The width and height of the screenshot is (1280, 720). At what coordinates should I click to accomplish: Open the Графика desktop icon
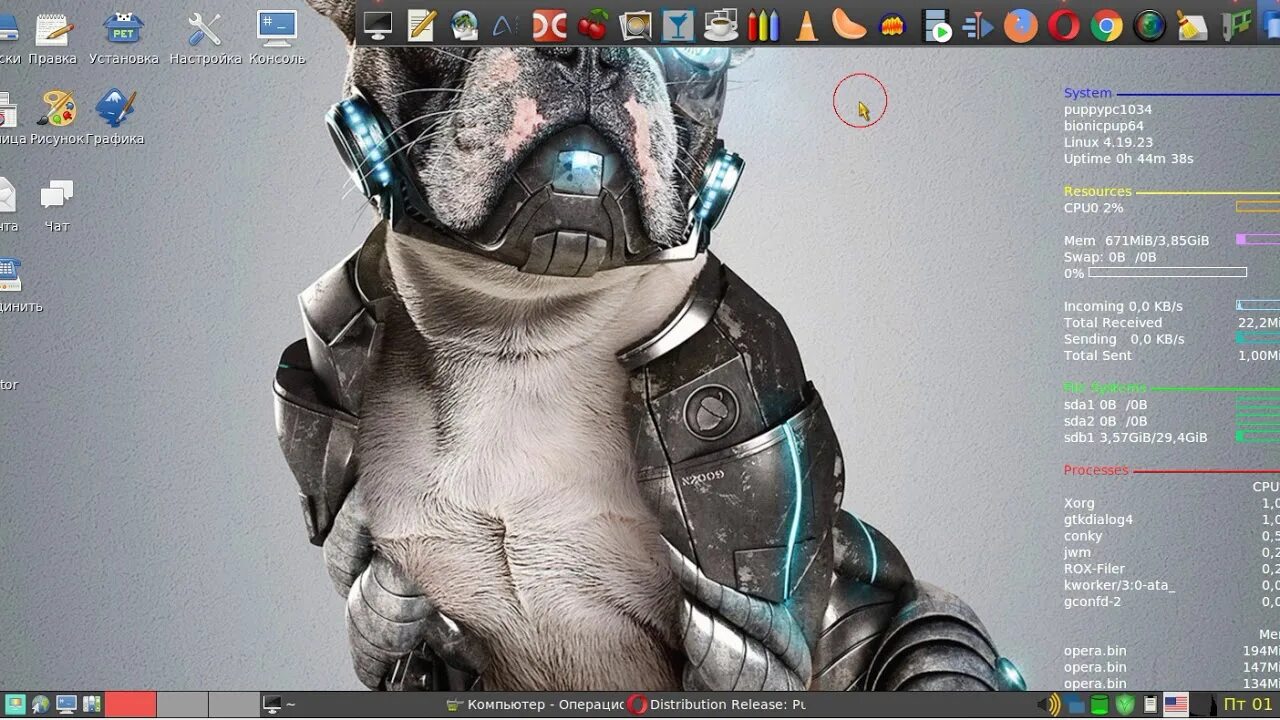click(x=115, y=118)
